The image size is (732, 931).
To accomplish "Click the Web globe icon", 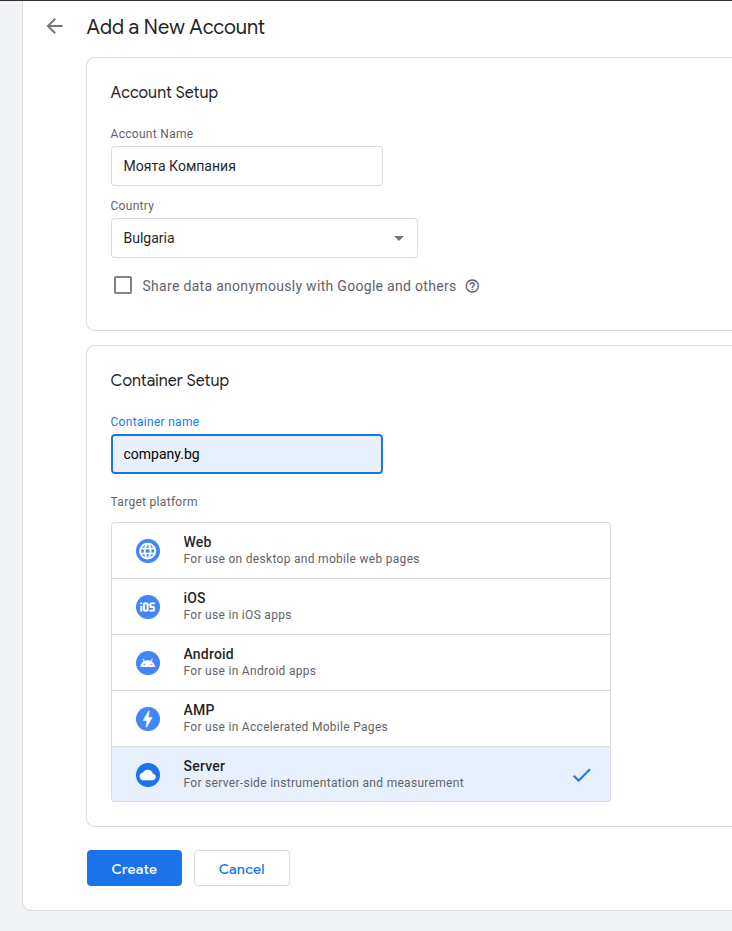I will (x=148, y=551).
